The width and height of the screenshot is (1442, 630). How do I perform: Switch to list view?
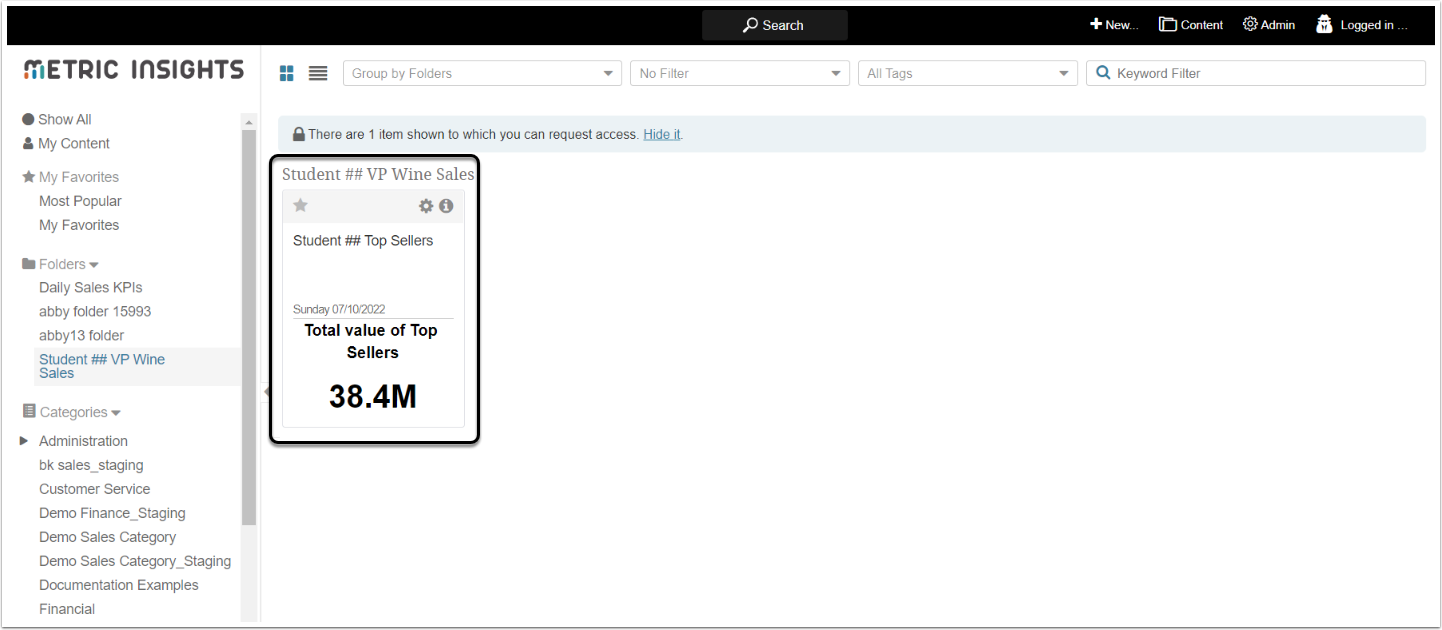pos(318,73)
